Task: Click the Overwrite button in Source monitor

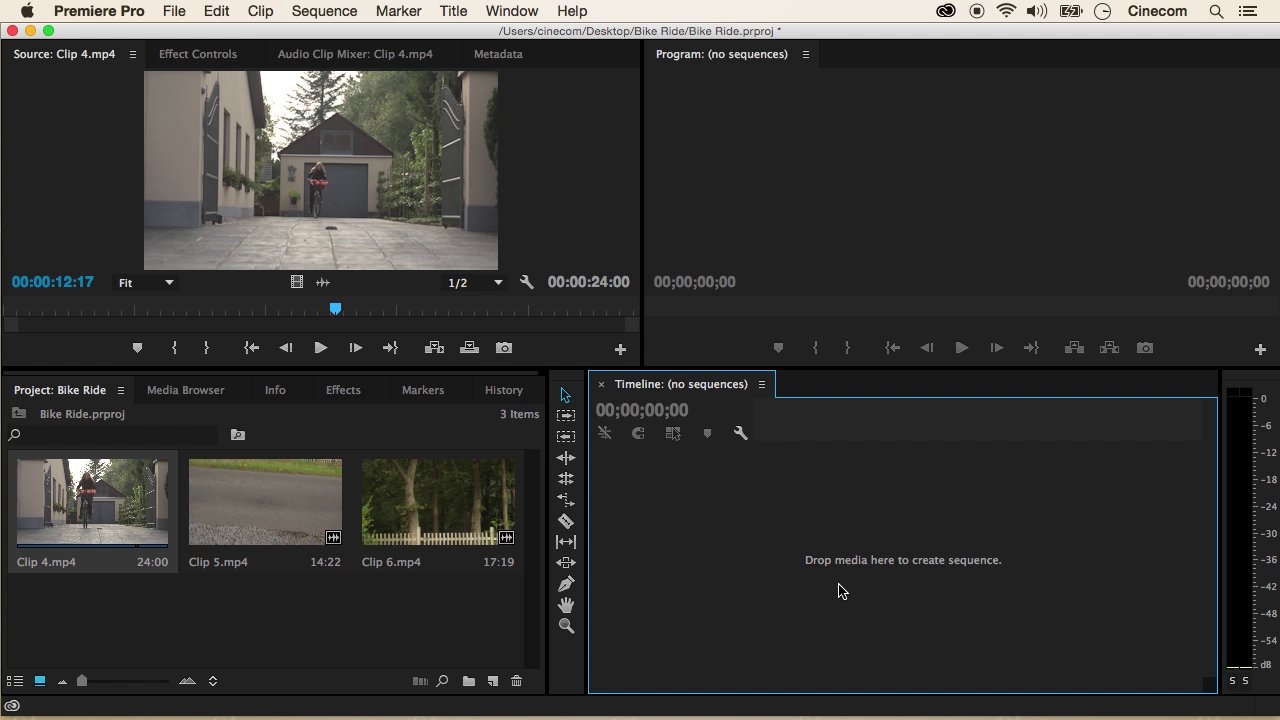Action: tap(469, 348)
